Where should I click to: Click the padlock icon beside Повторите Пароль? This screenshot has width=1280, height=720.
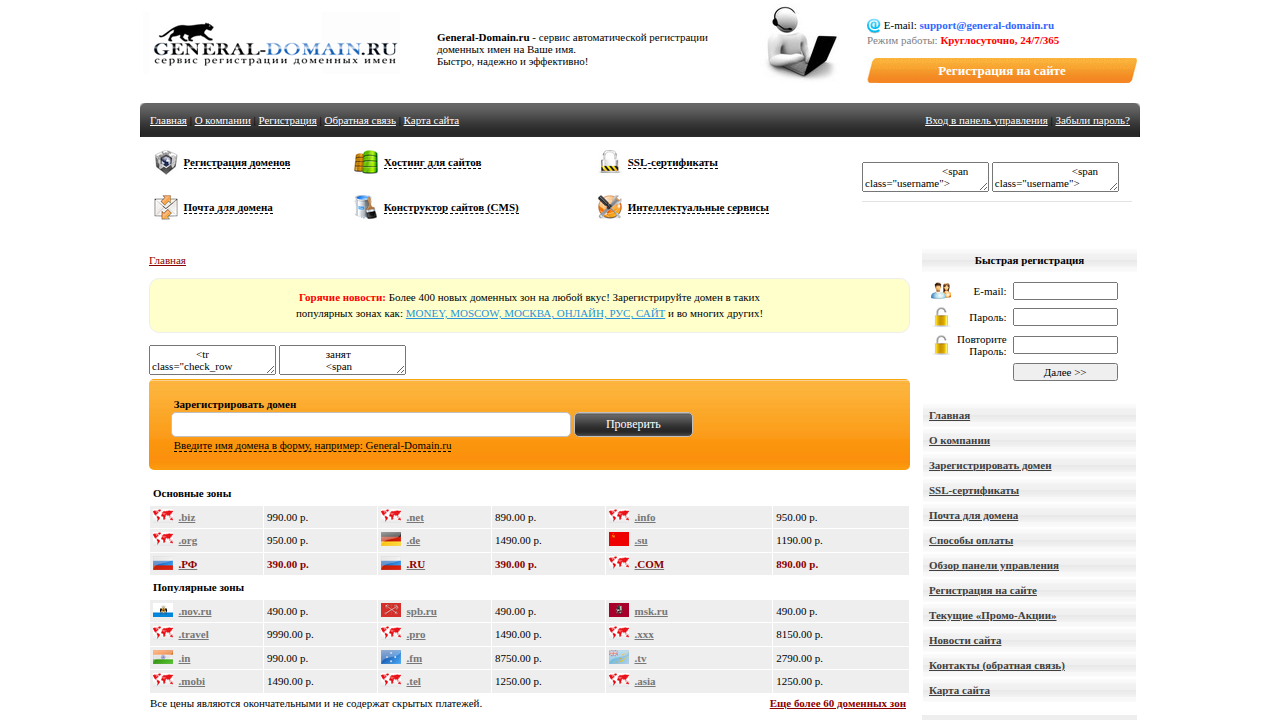point(941,345)
